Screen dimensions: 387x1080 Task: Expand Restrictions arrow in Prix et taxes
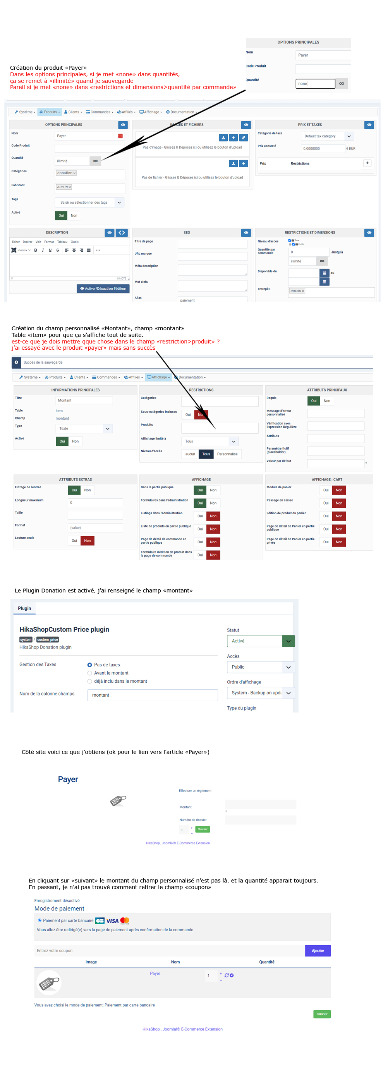(x=367, y=163)
